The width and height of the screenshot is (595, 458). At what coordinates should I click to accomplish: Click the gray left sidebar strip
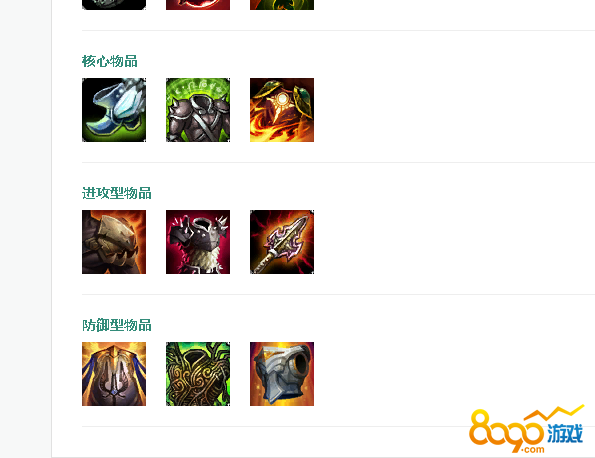[x=25, y=229]
